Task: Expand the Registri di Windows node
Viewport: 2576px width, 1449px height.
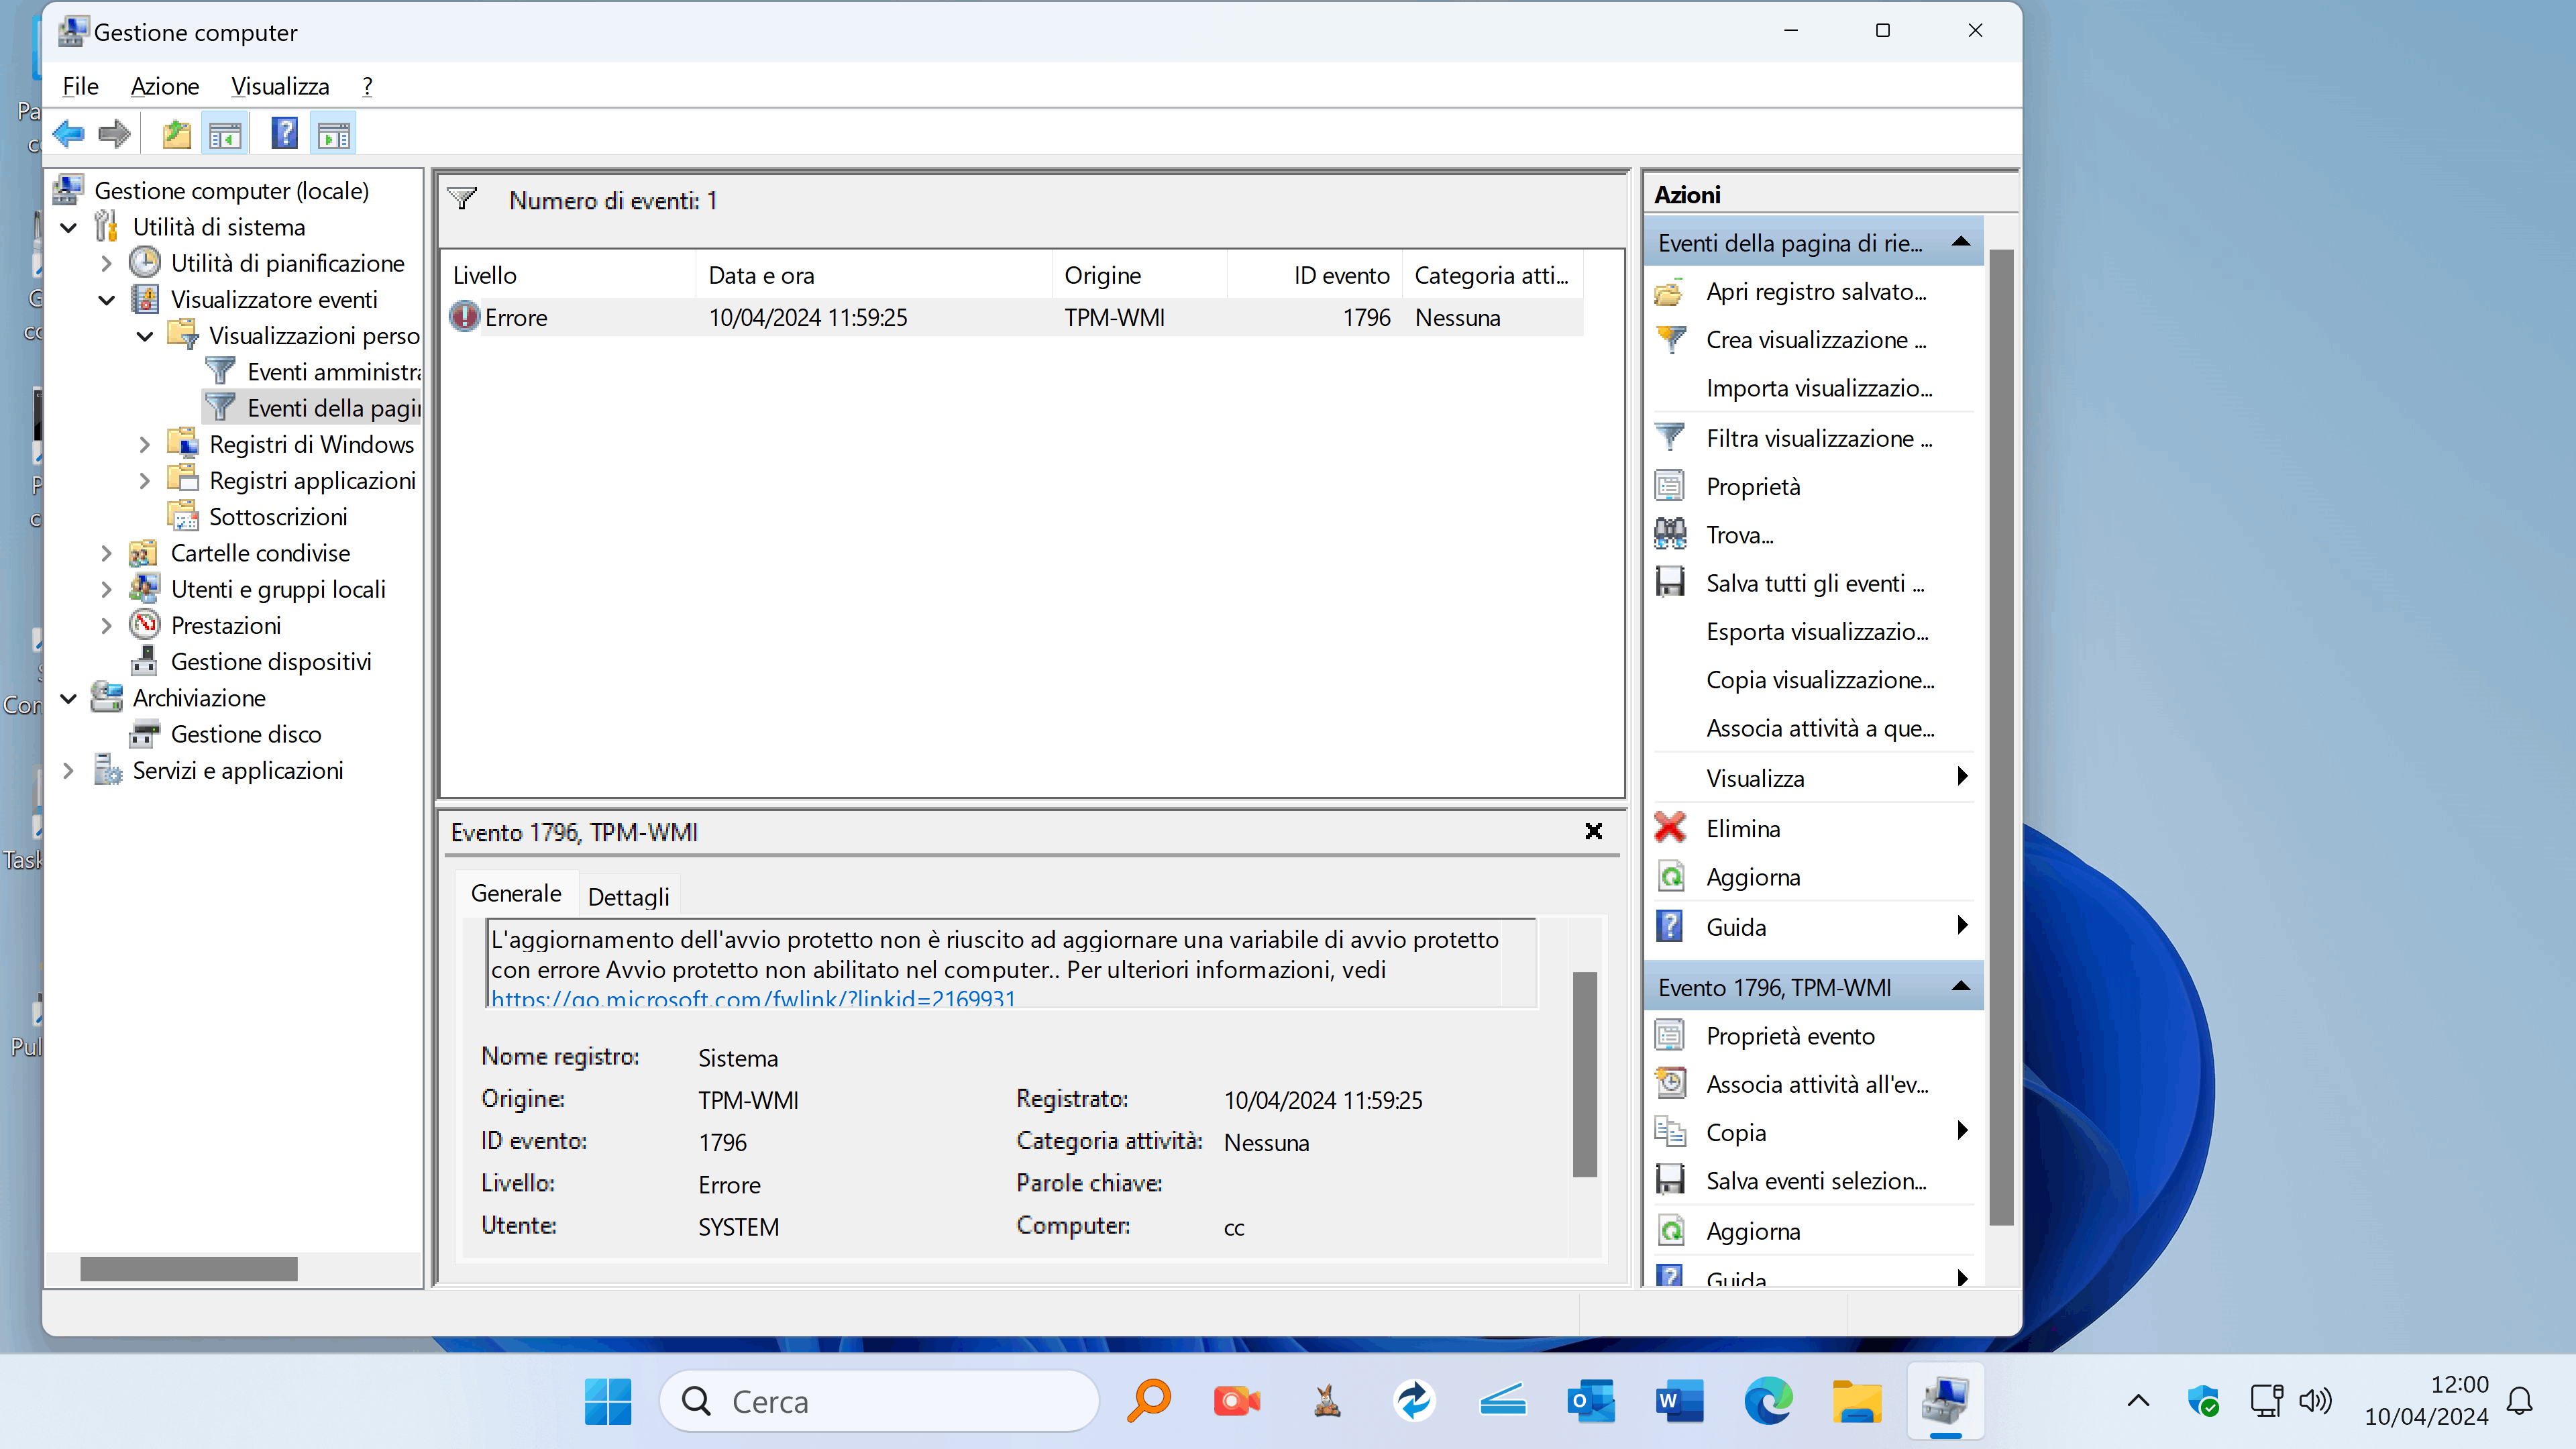Action: [x=145, y=444]
